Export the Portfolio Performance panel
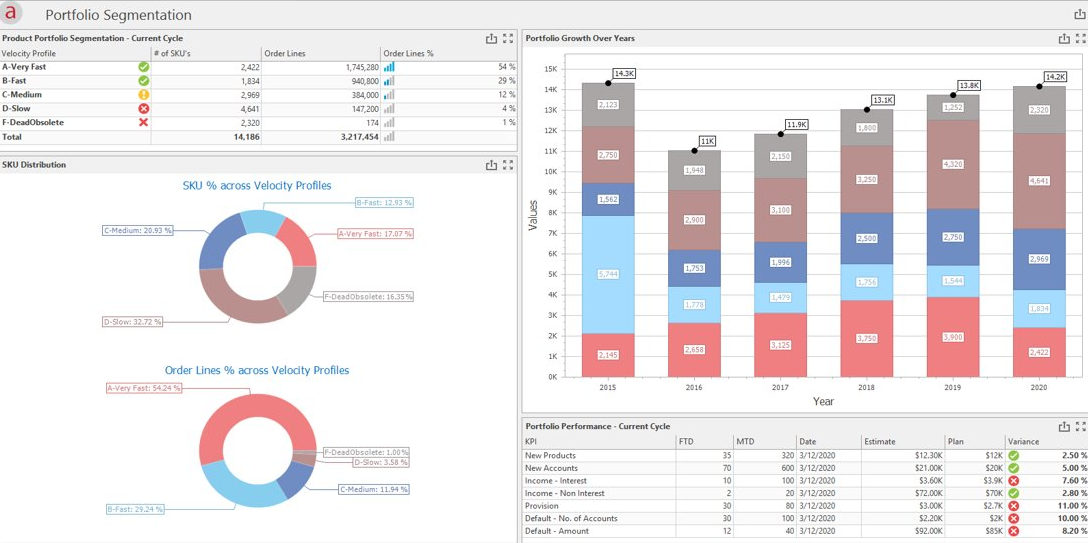Screen dimensions: 1088x543 [x=1064, y=426]
